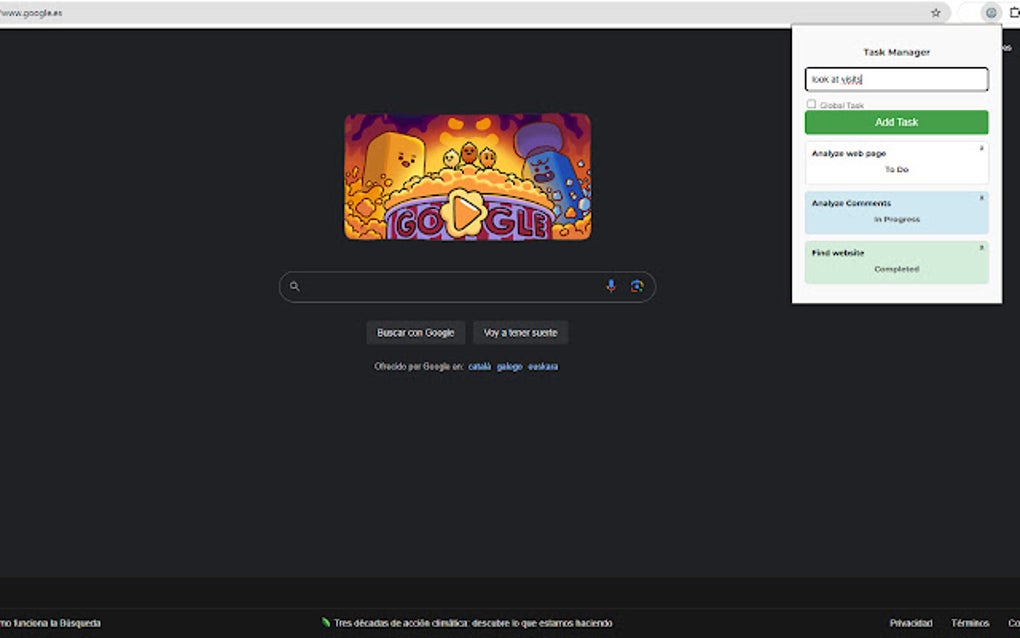Delete the 'Analyze Comments' task
1020x638 pixels.
pos(982,198)
